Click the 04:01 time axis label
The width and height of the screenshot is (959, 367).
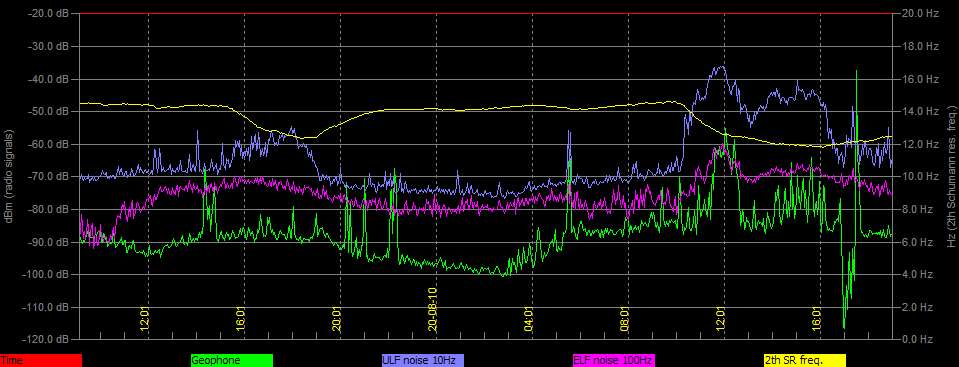click(528, 319)
